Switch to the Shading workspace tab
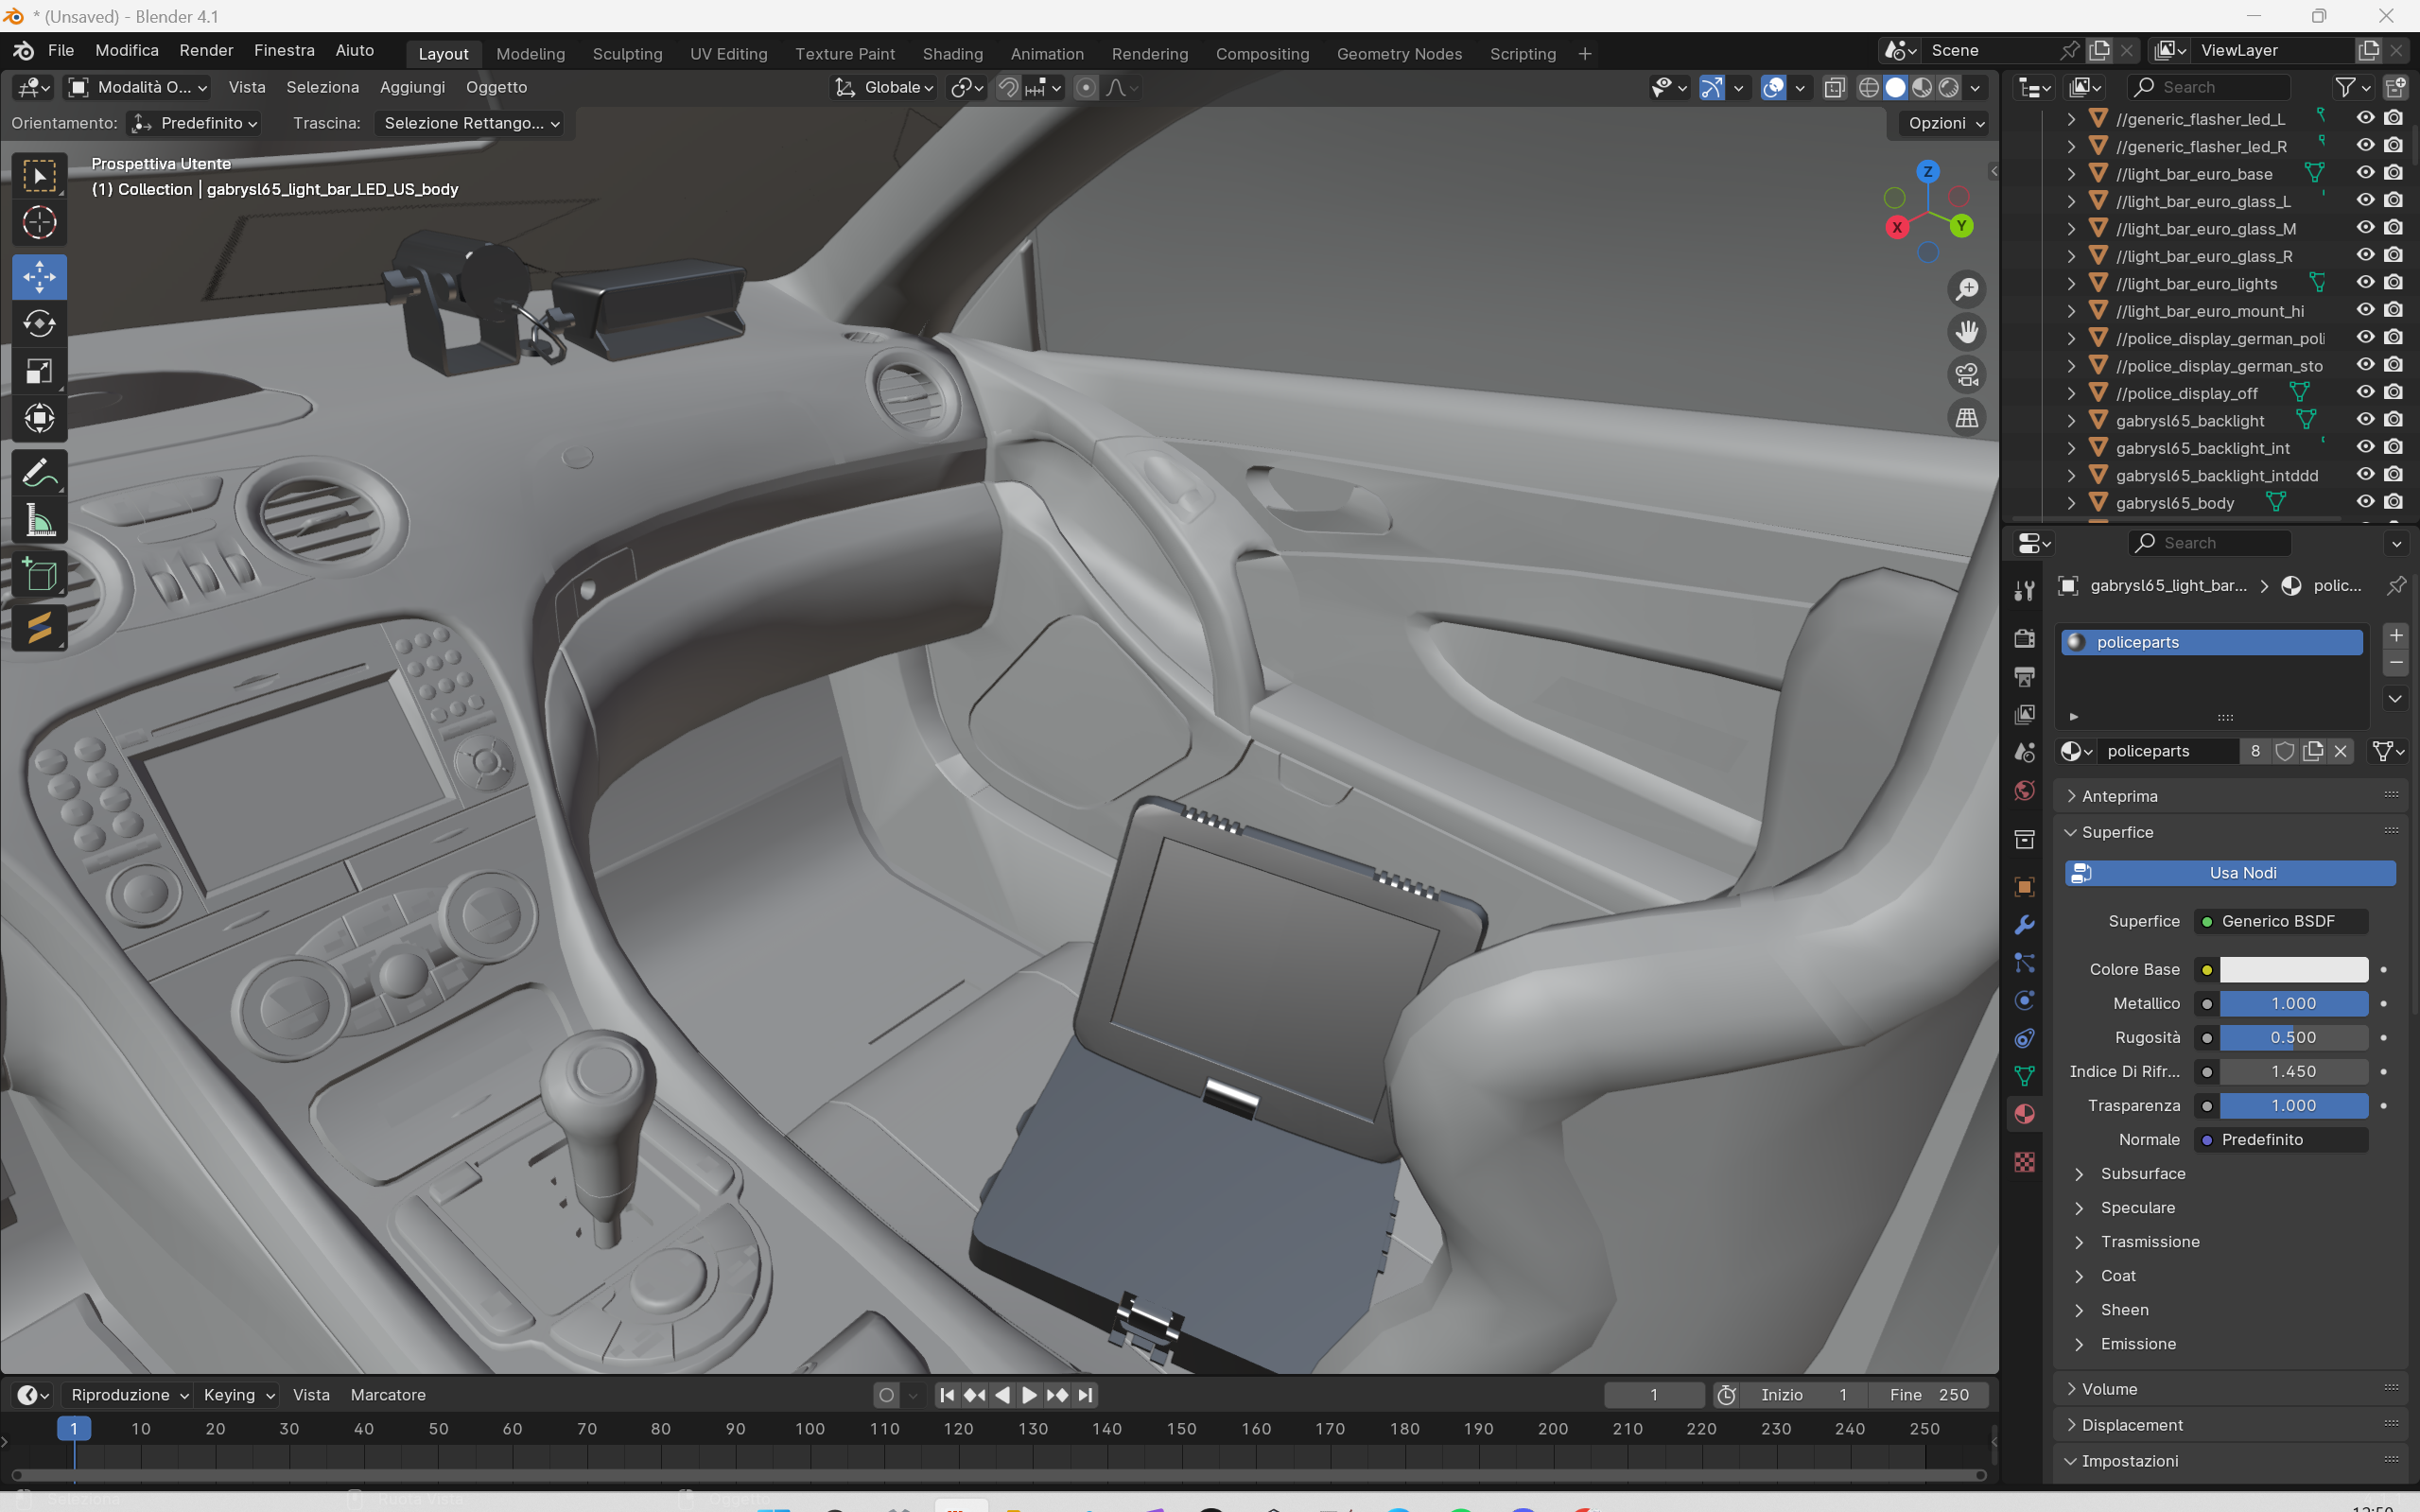Screen dimensions: 2420x1512 coord(952,54)
